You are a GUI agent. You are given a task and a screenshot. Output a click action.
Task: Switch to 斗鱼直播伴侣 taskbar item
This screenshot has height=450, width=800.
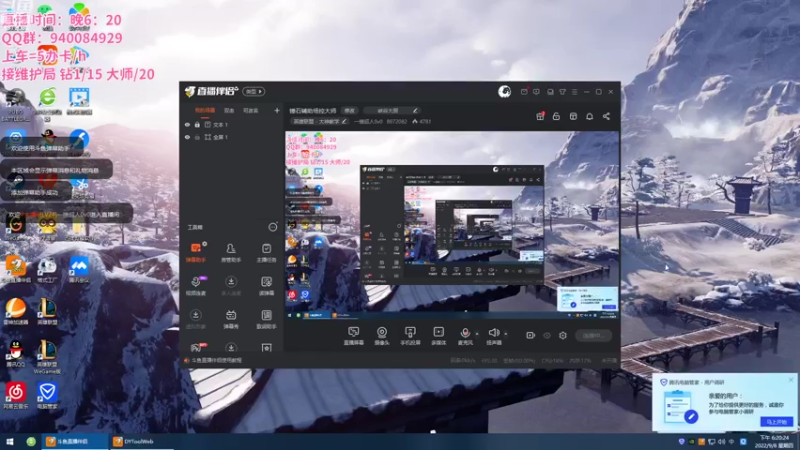pos(74,441)
